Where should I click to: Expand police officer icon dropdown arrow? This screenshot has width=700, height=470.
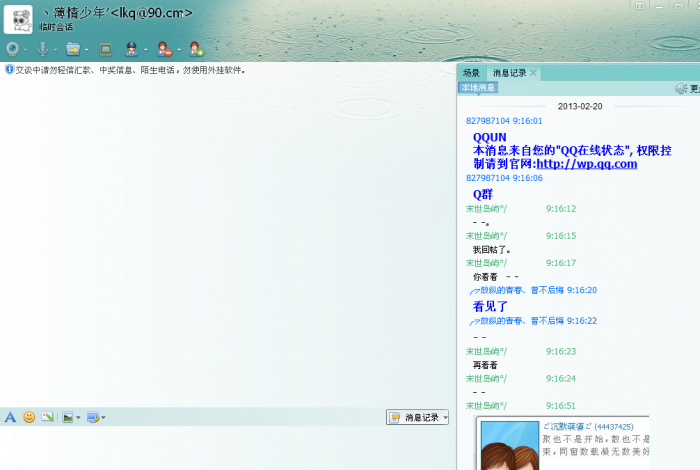(146, 50)
